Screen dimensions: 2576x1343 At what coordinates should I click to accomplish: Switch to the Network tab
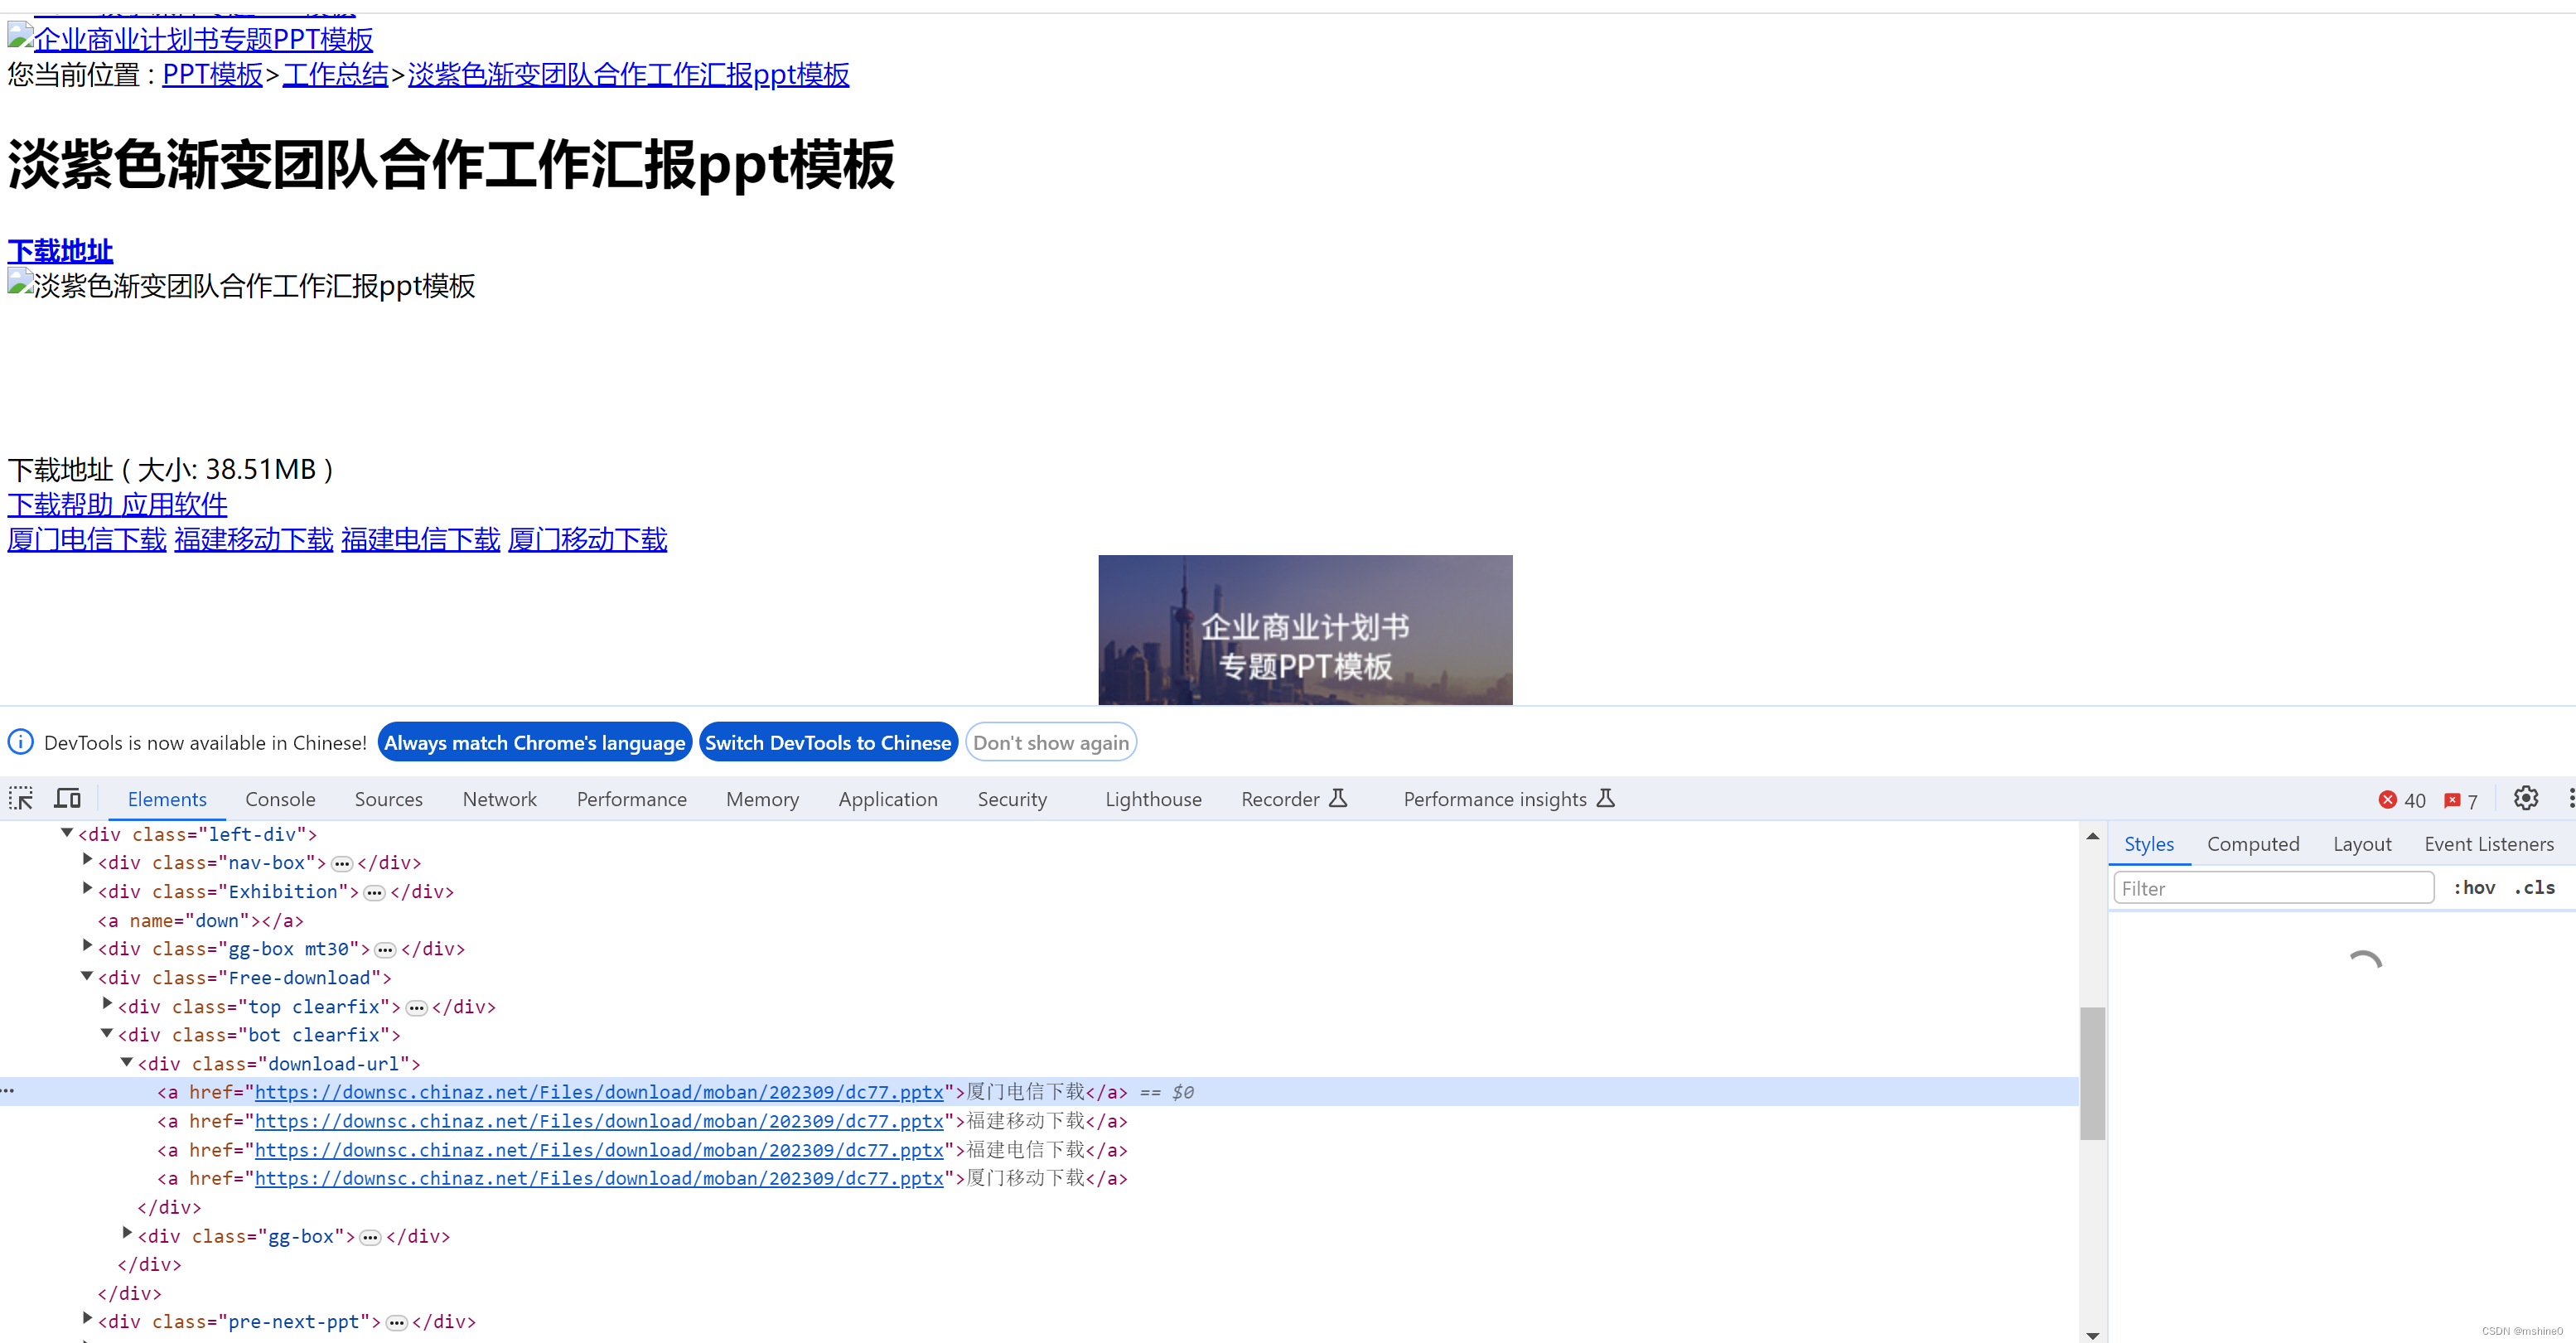[x=500, y=798]
